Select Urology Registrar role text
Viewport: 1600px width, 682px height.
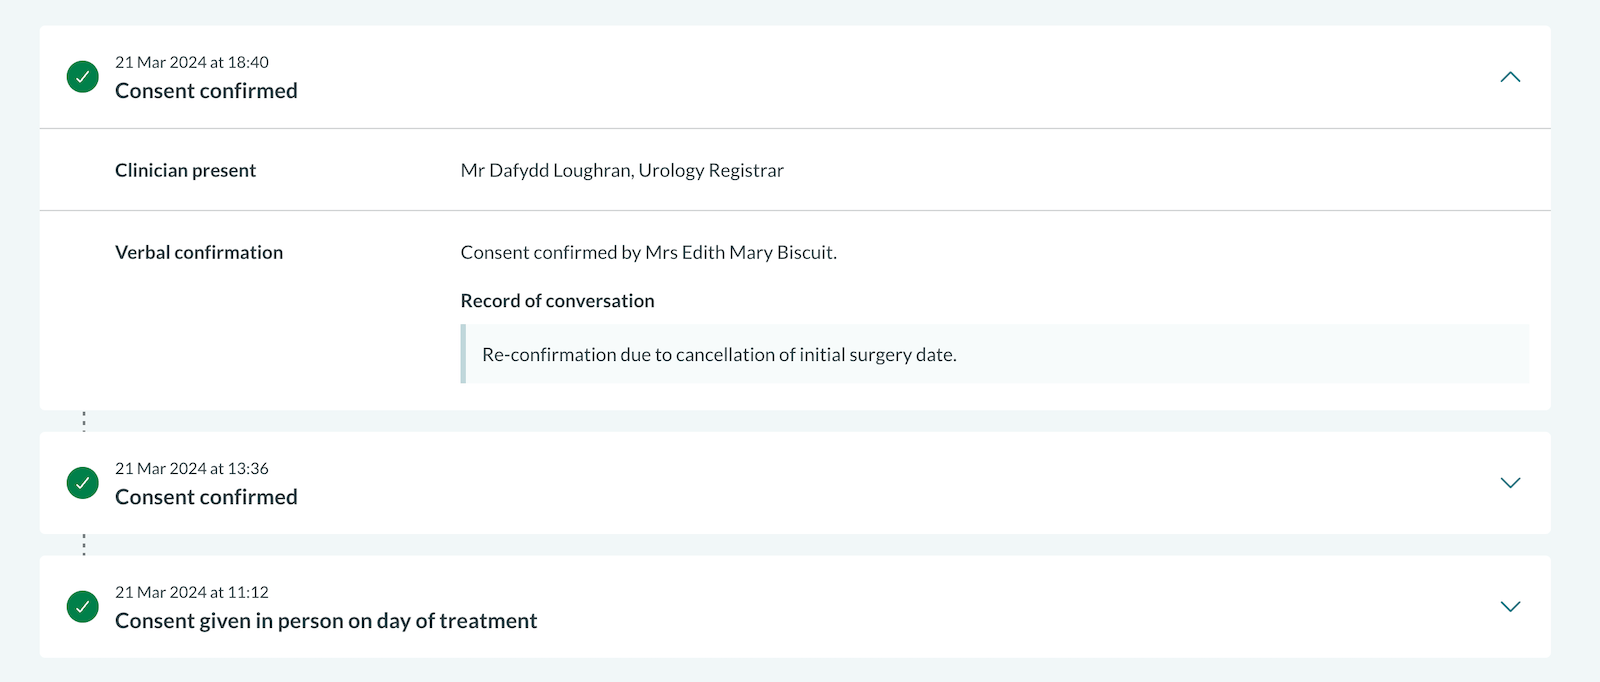712,170
